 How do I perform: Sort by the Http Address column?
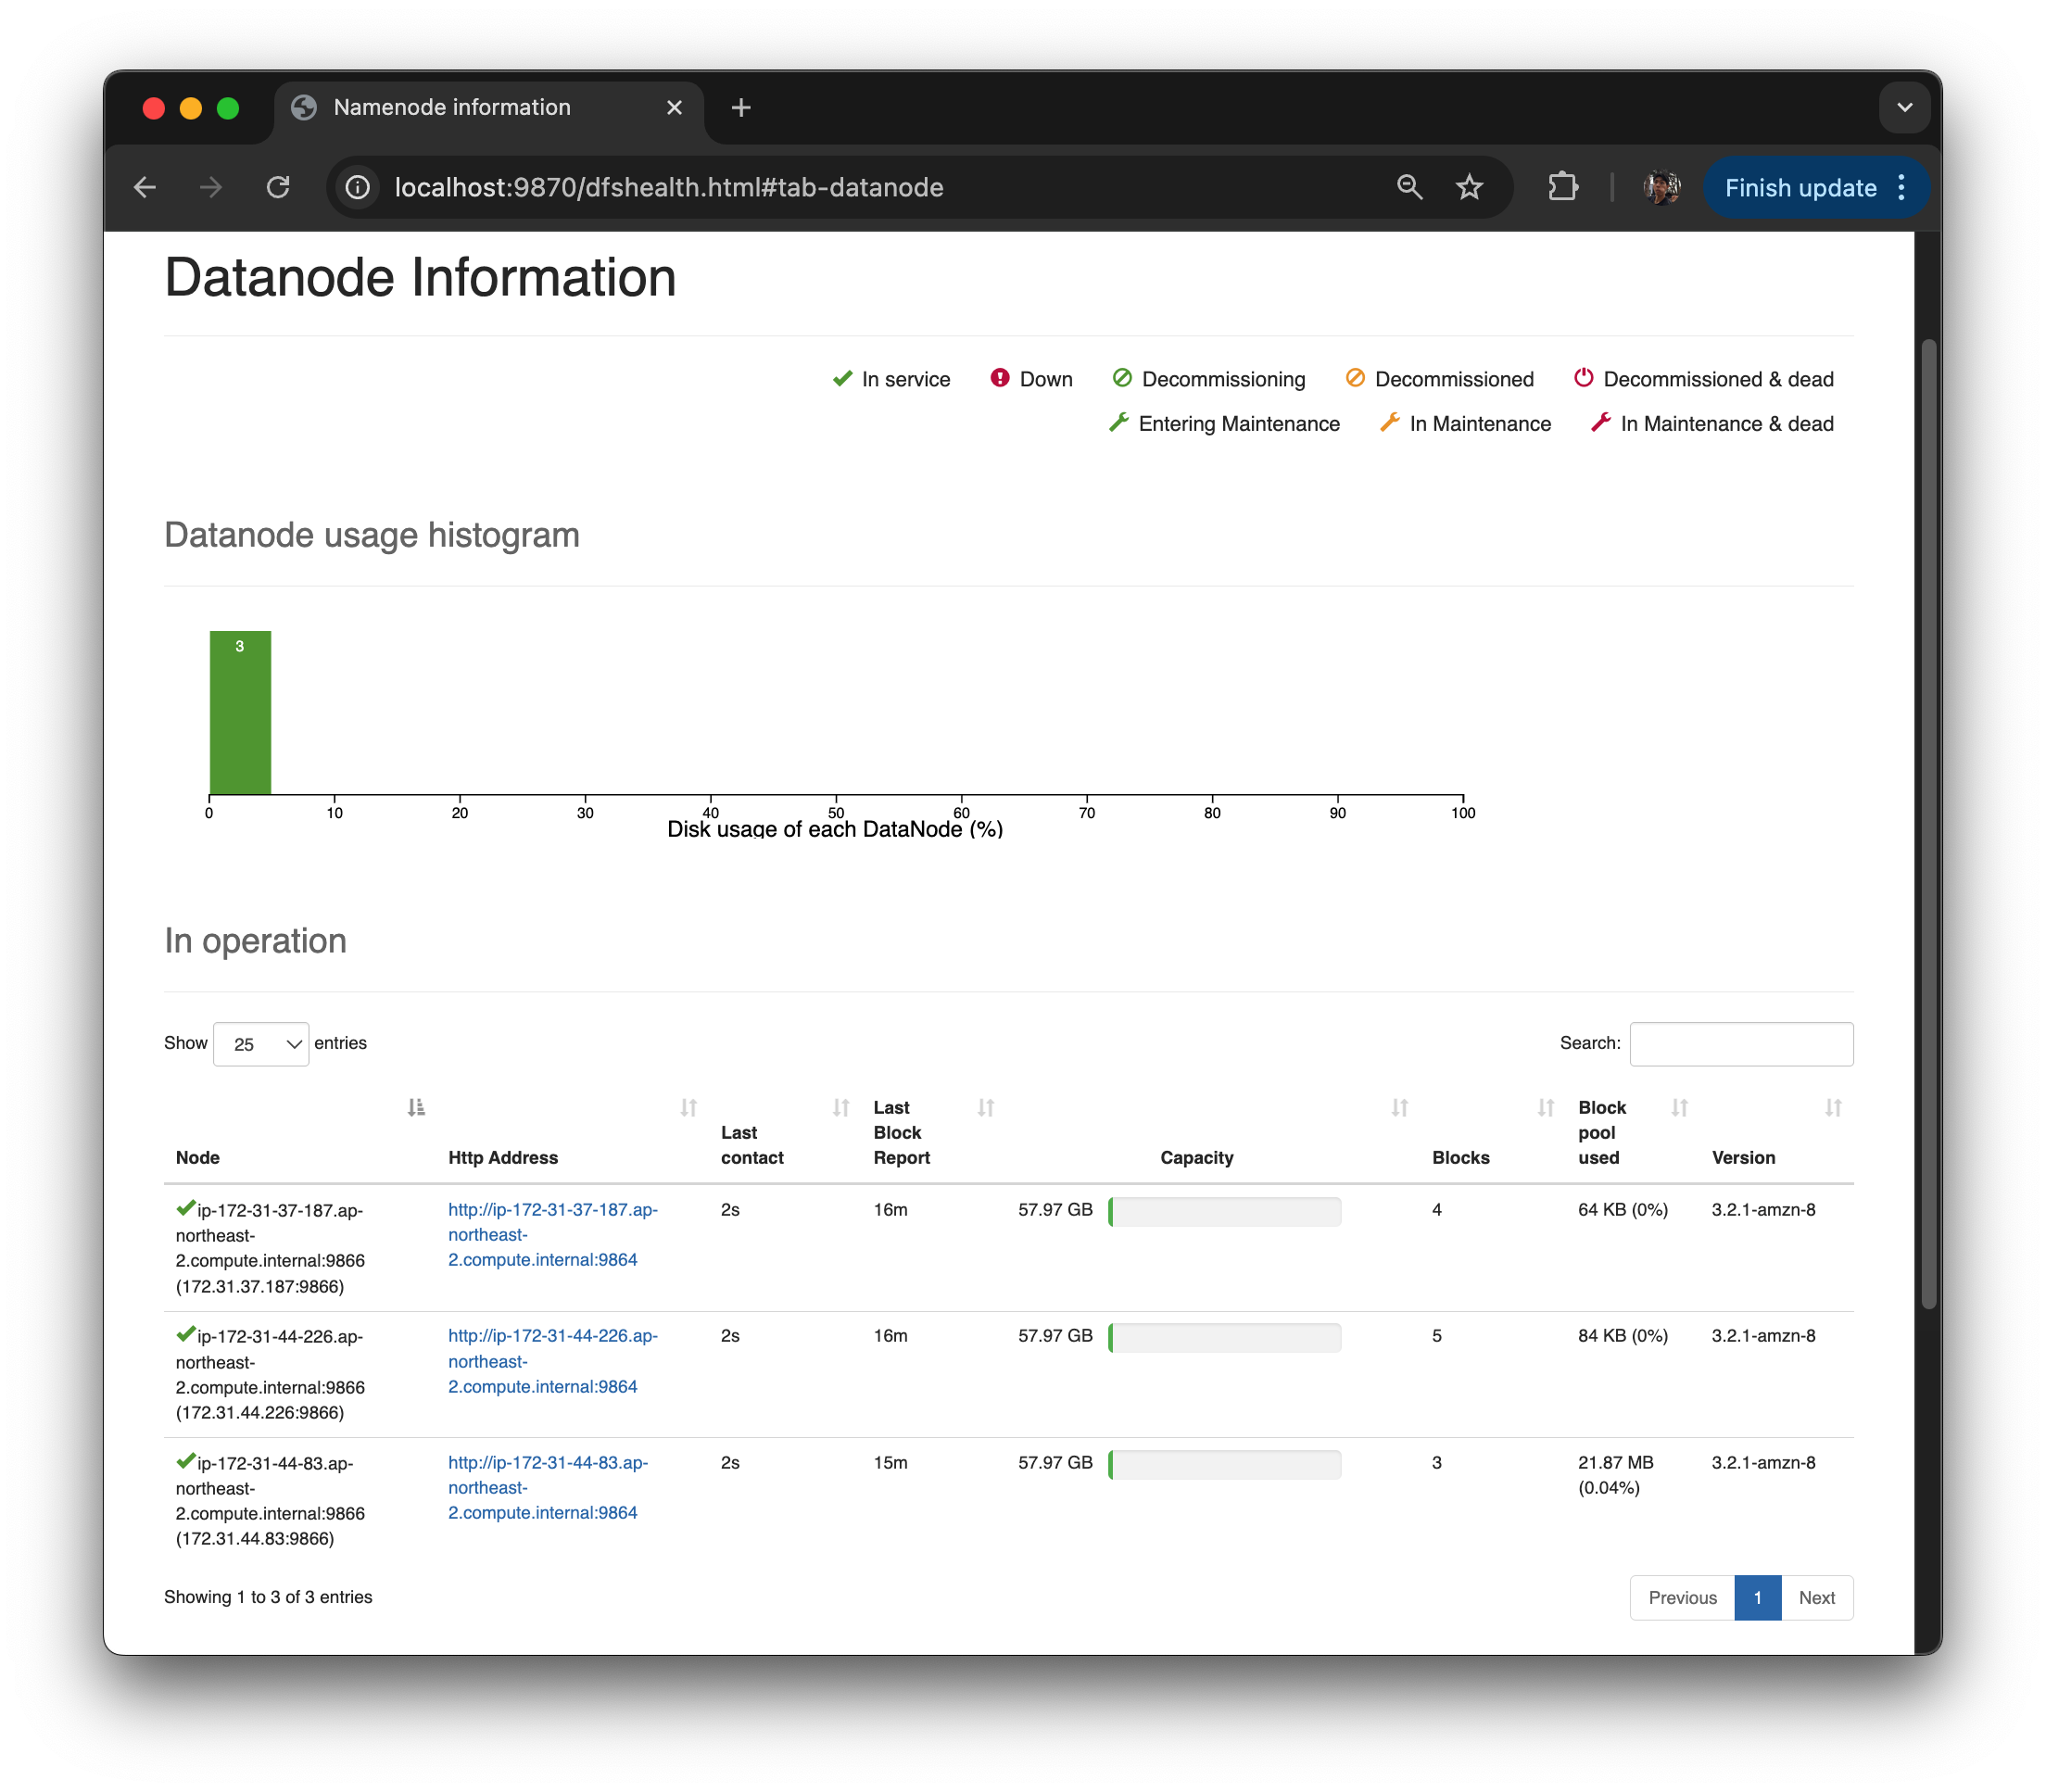click(688, 1107)
